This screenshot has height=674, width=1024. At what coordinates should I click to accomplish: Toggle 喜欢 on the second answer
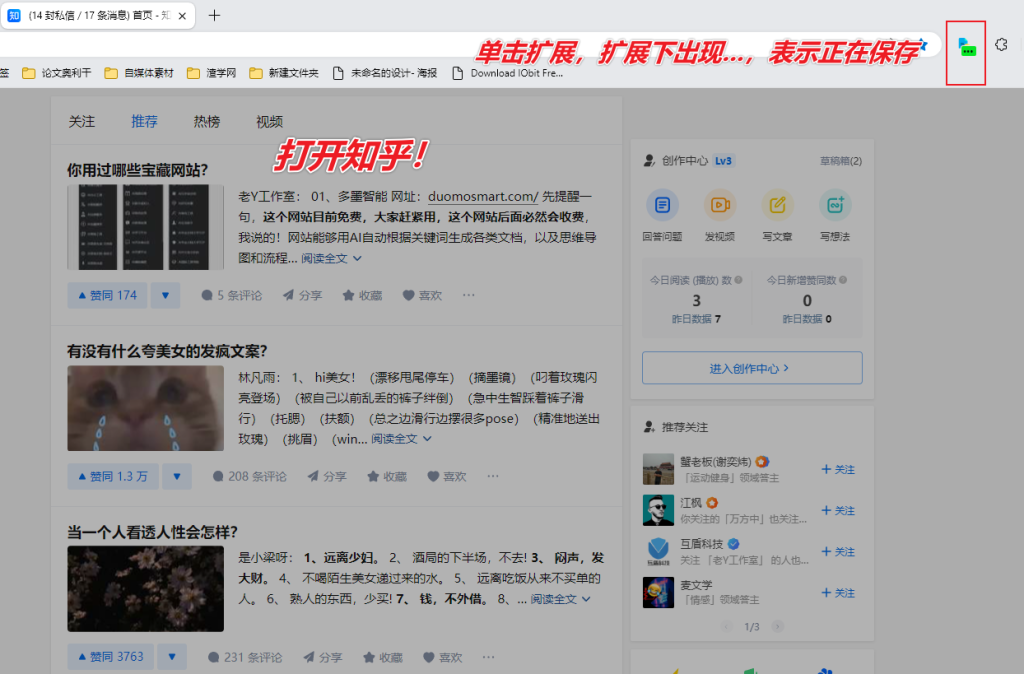tap(446, 477)
